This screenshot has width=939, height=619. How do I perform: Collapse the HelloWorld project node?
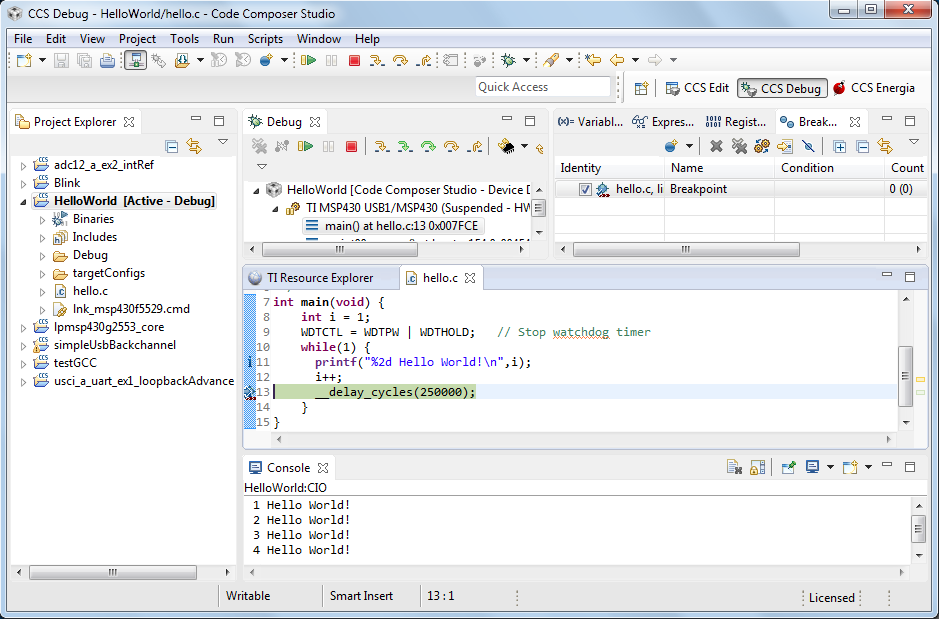[x=24, y=201]
